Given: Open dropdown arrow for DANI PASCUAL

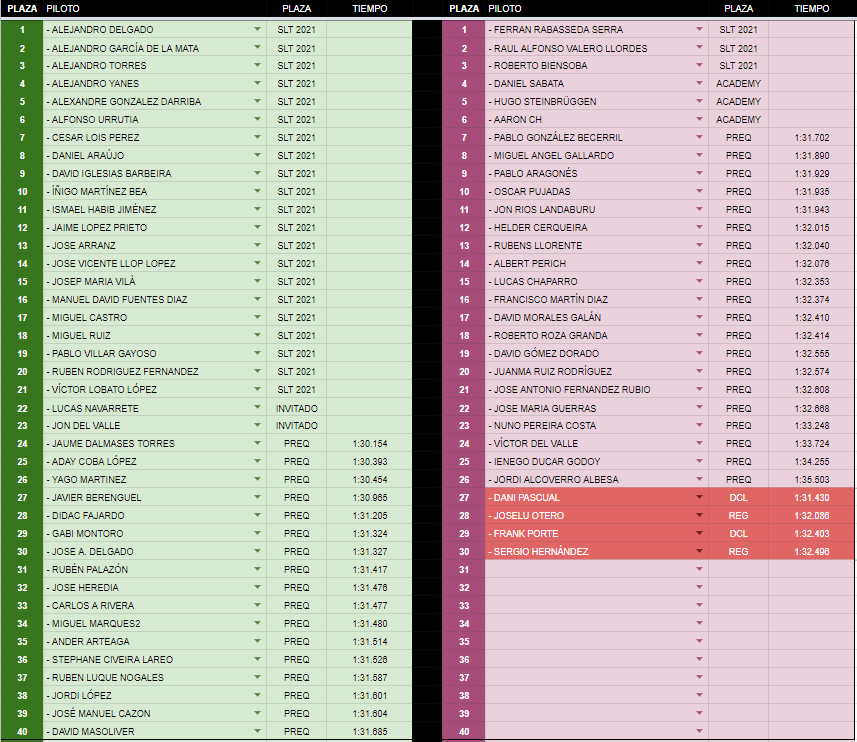Looking at the screenshot, I should 699,497.
